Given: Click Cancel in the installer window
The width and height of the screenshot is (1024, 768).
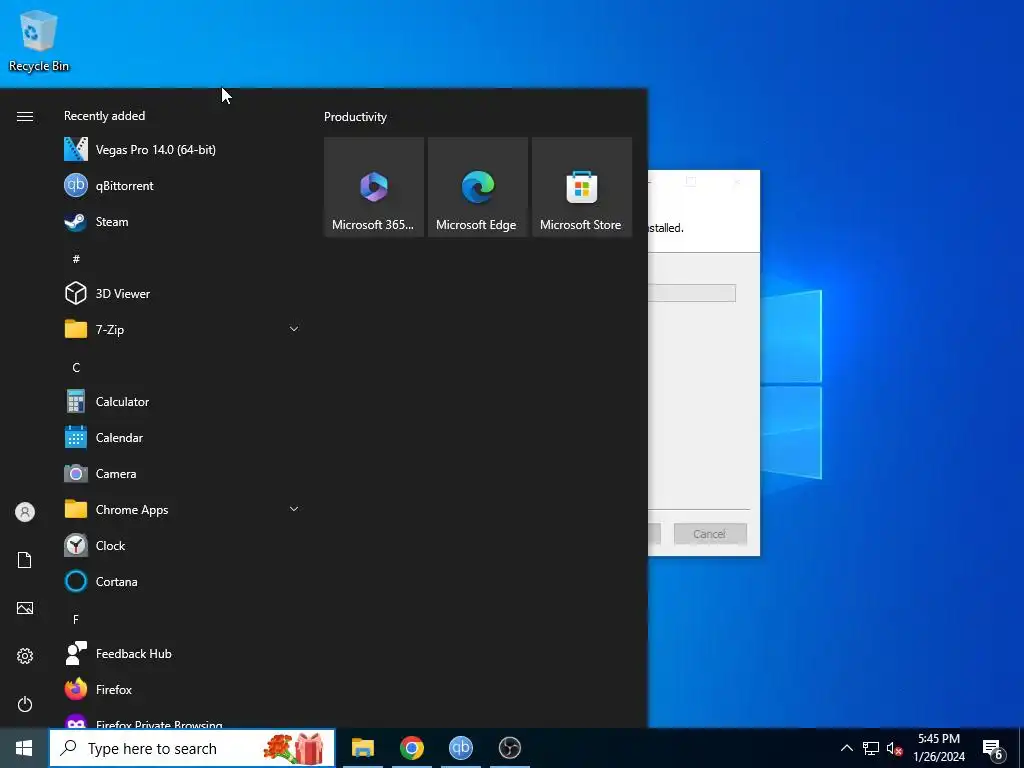Looking at the screenshot, I should click(710, 534).
